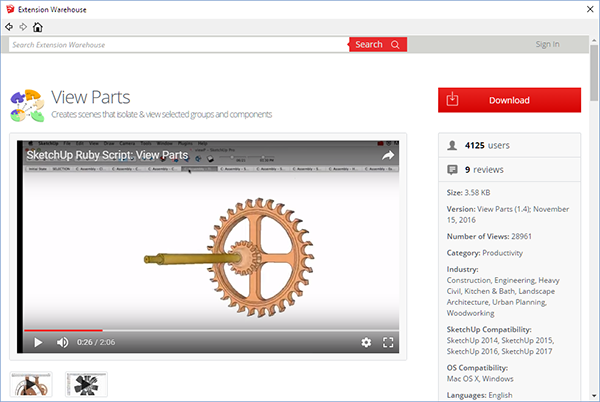The image size is (600, 402).
Task: Click the Productivity category text
Action: coord(502,253)
